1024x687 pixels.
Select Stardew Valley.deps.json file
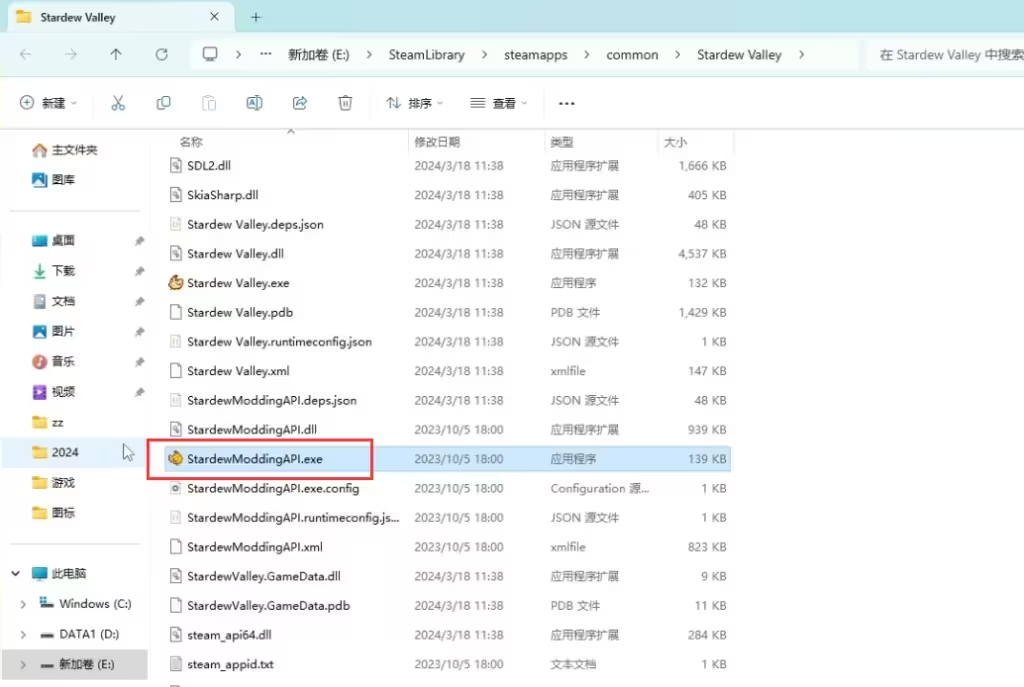coord(255,225)
